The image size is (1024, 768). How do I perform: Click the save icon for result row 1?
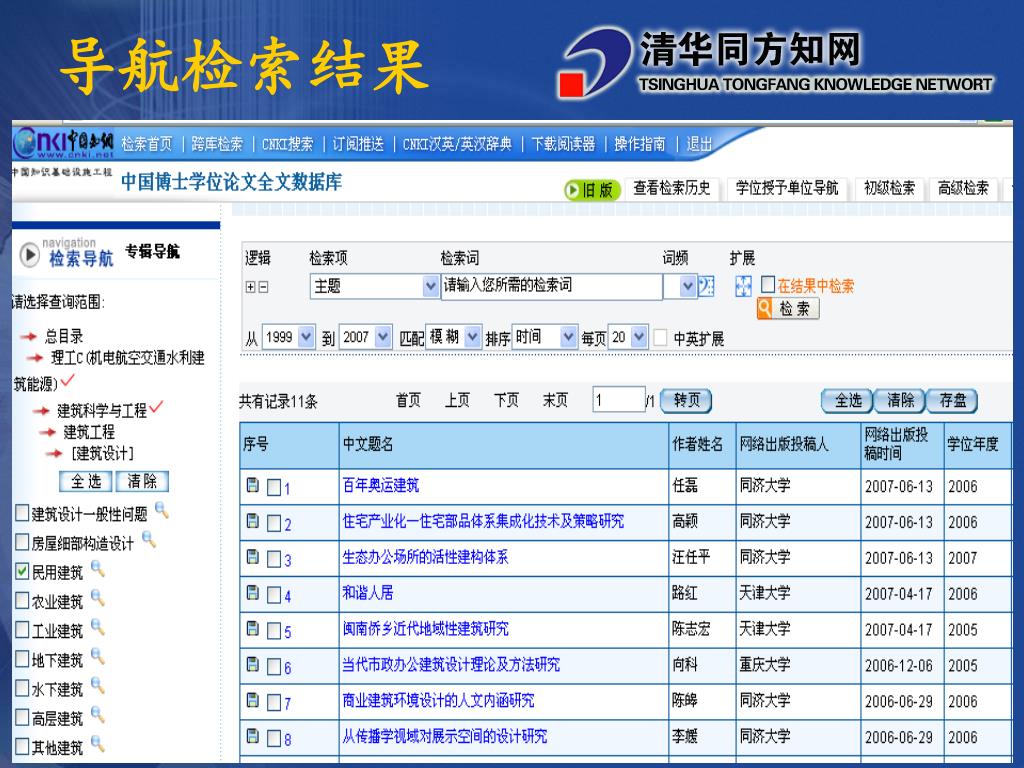[x=253, y=485]
